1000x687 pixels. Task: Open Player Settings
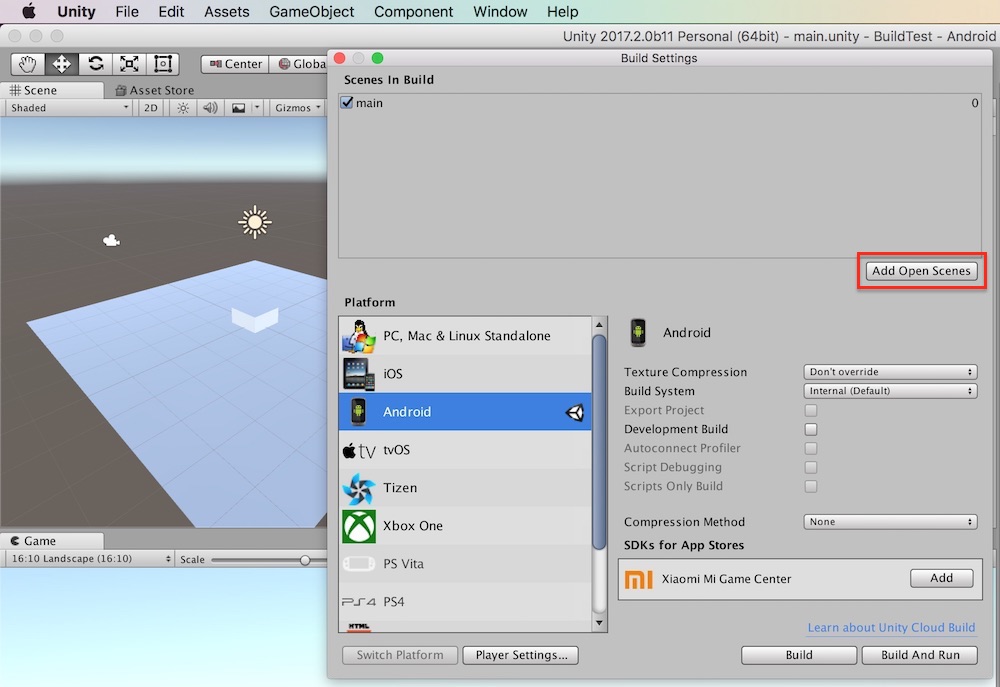coord(520,655)
